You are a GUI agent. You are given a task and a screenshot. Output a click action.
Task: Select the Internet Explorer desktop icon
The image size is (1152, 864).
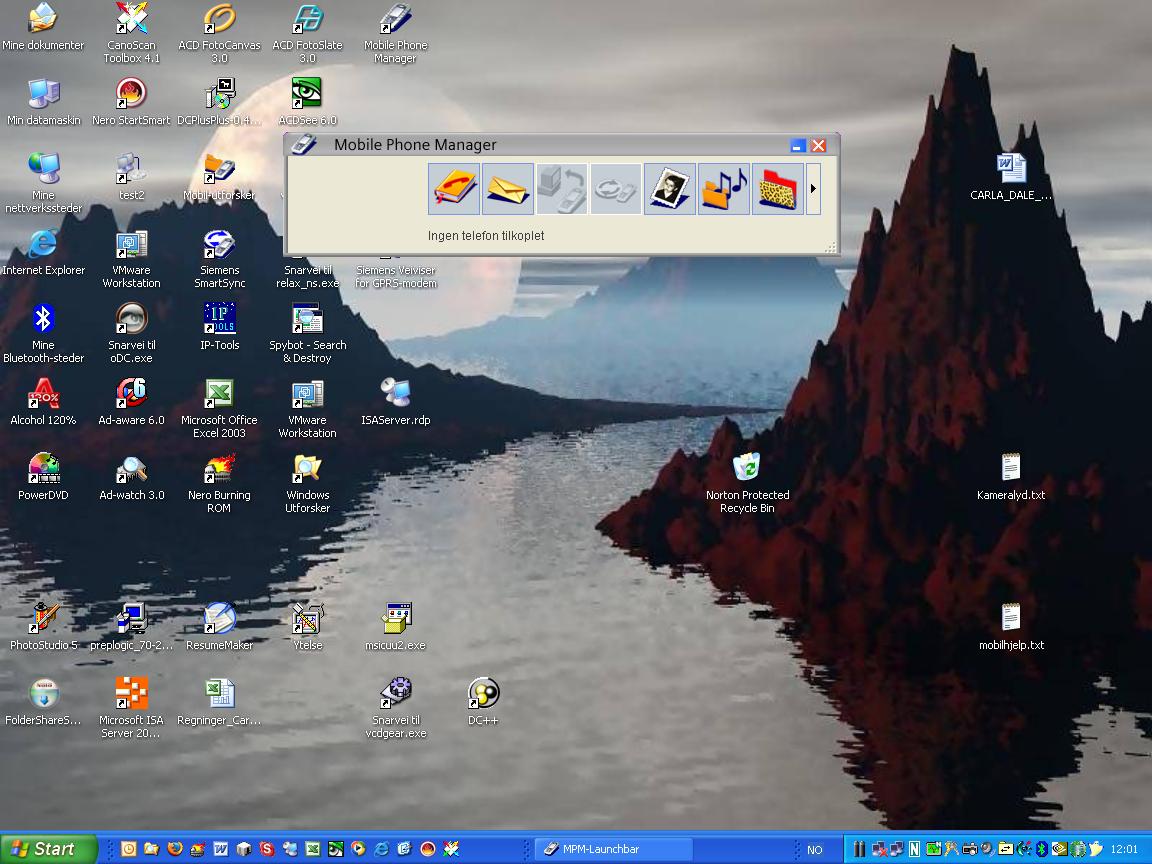43,253
